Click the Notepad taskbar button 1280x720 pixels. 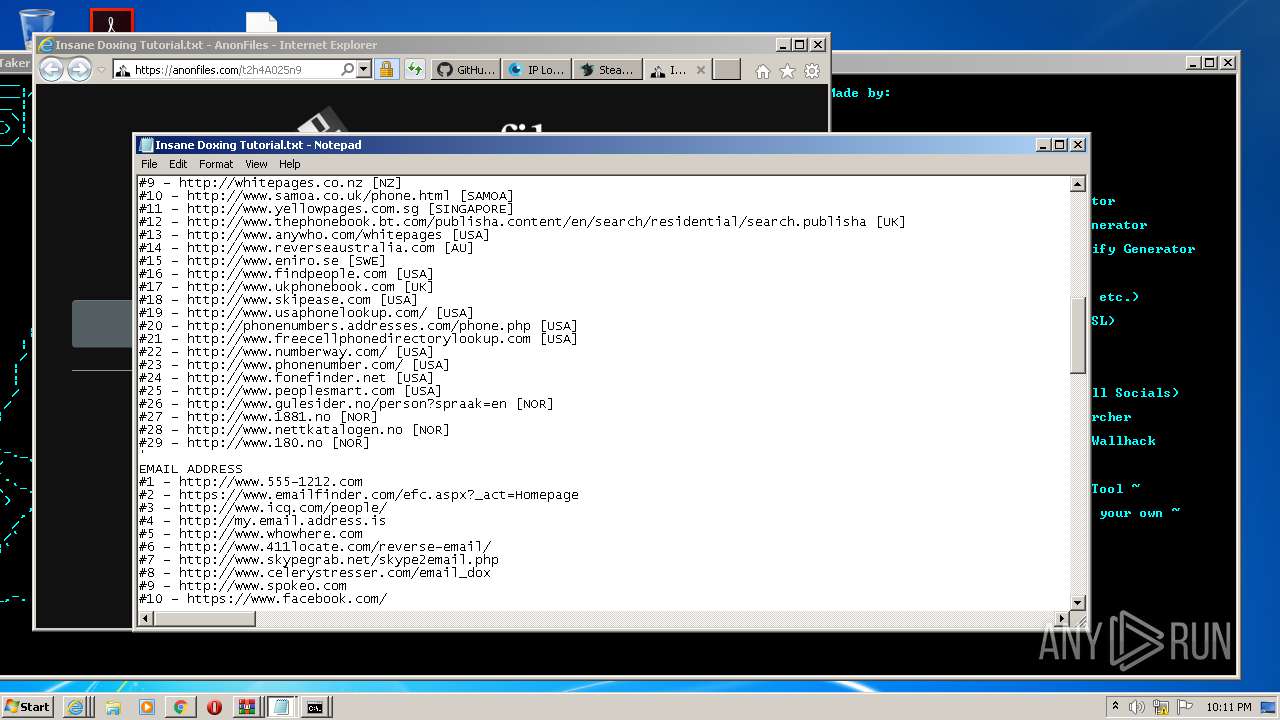coord(281,707)
